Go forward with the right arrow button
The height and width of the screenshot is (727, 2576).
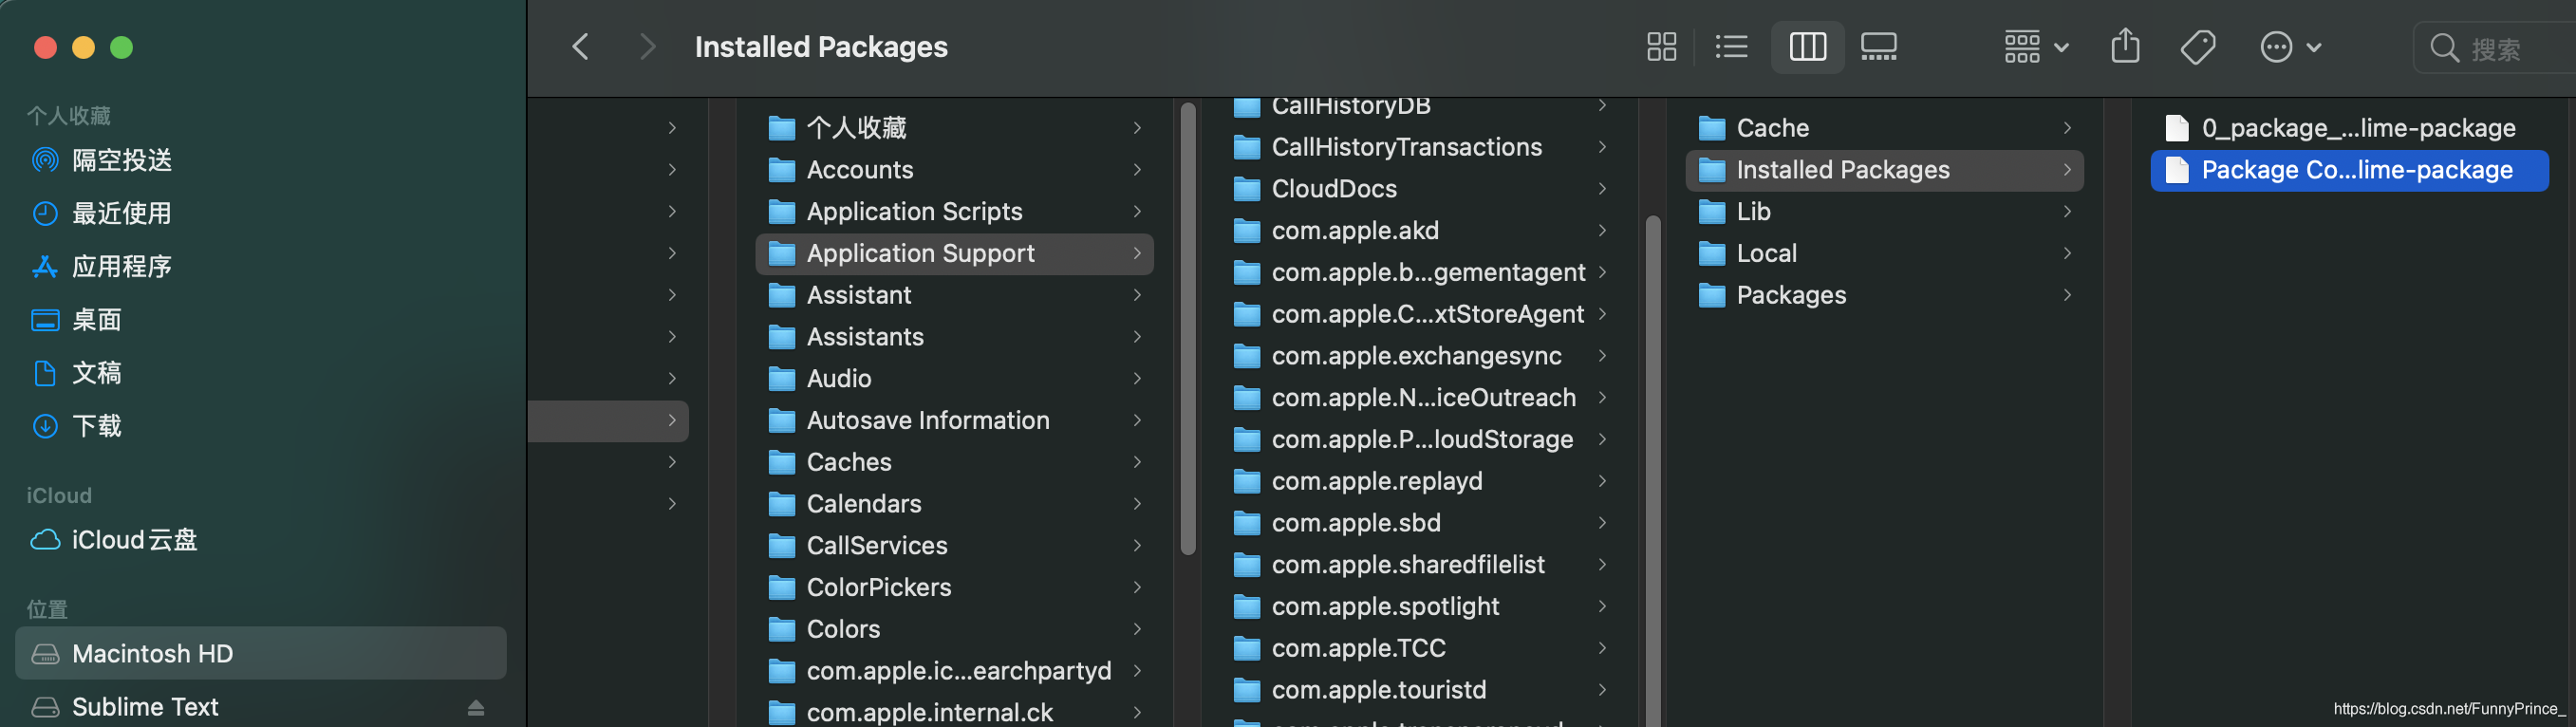pyautogui.click(x=648, y=47)
